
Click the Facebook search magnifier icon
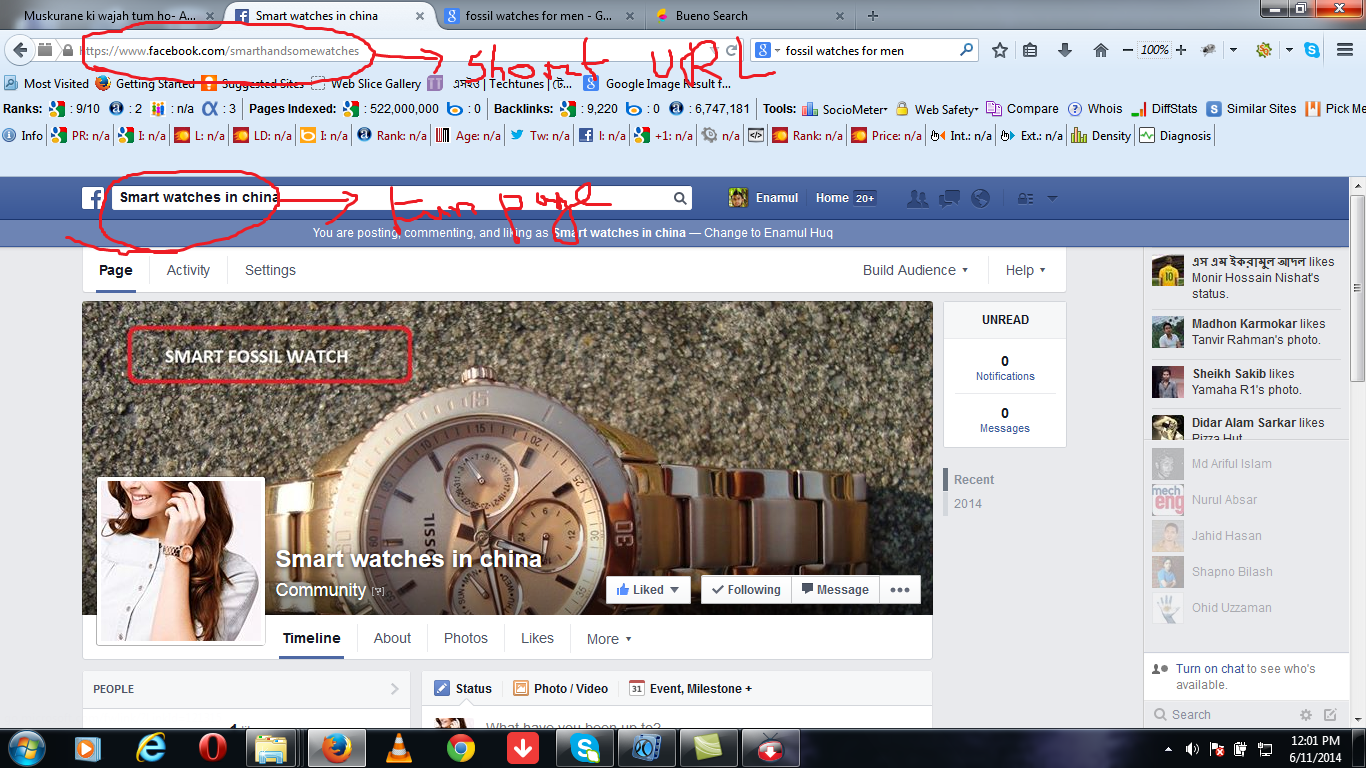[x=680, y=198]
